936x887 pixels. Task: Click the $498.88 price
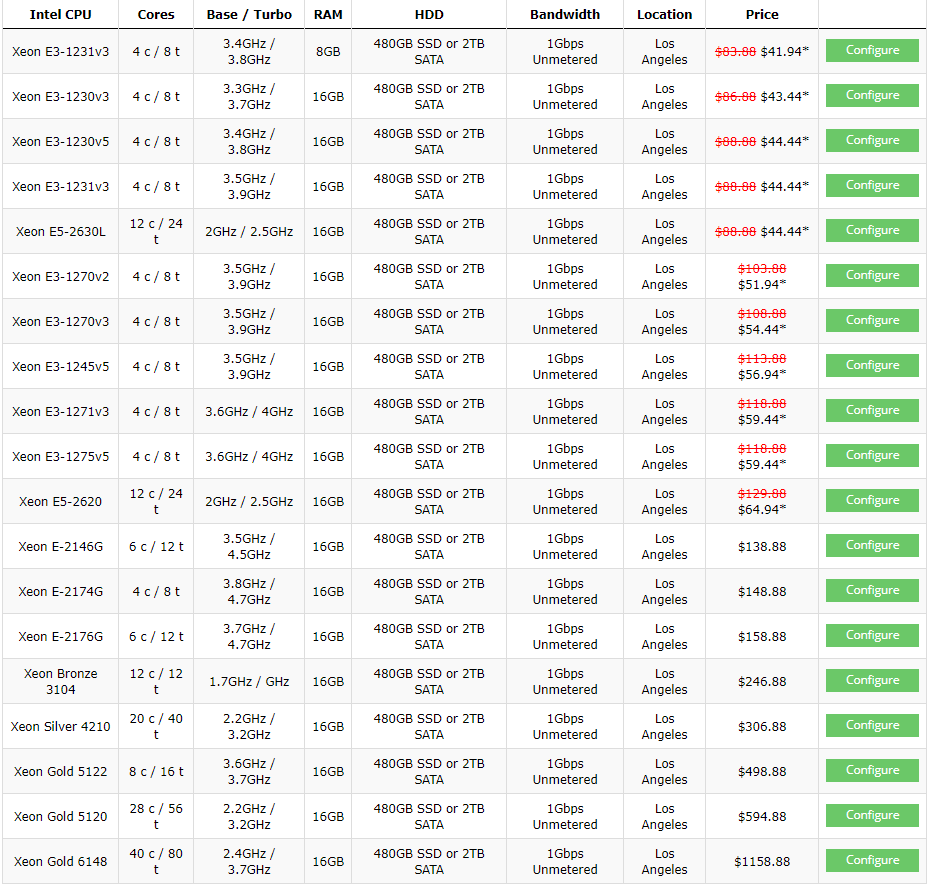pyautogui.click(x=762, y=772)
